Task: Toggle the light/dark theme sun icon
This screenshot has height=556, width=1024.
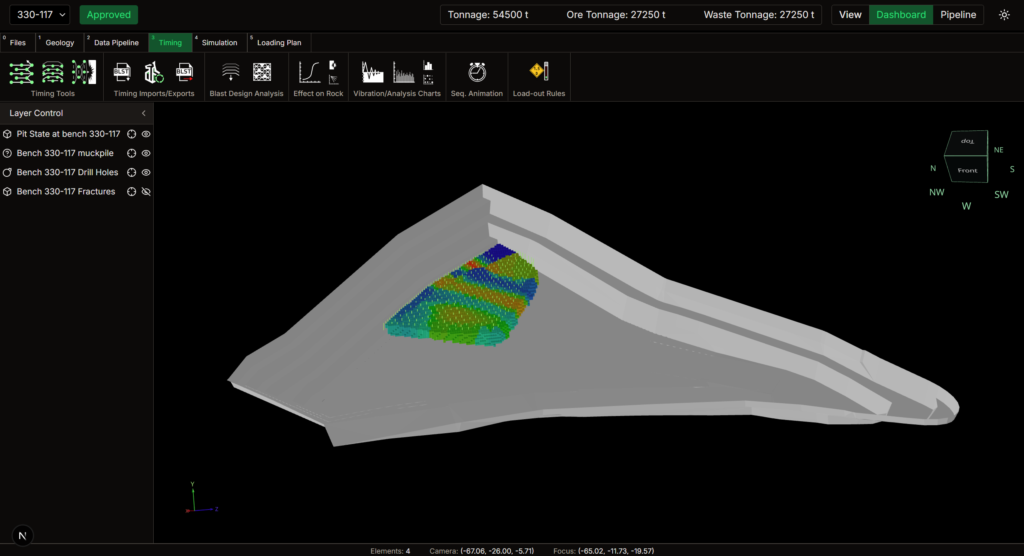Action: click(x=1004, y=15)
